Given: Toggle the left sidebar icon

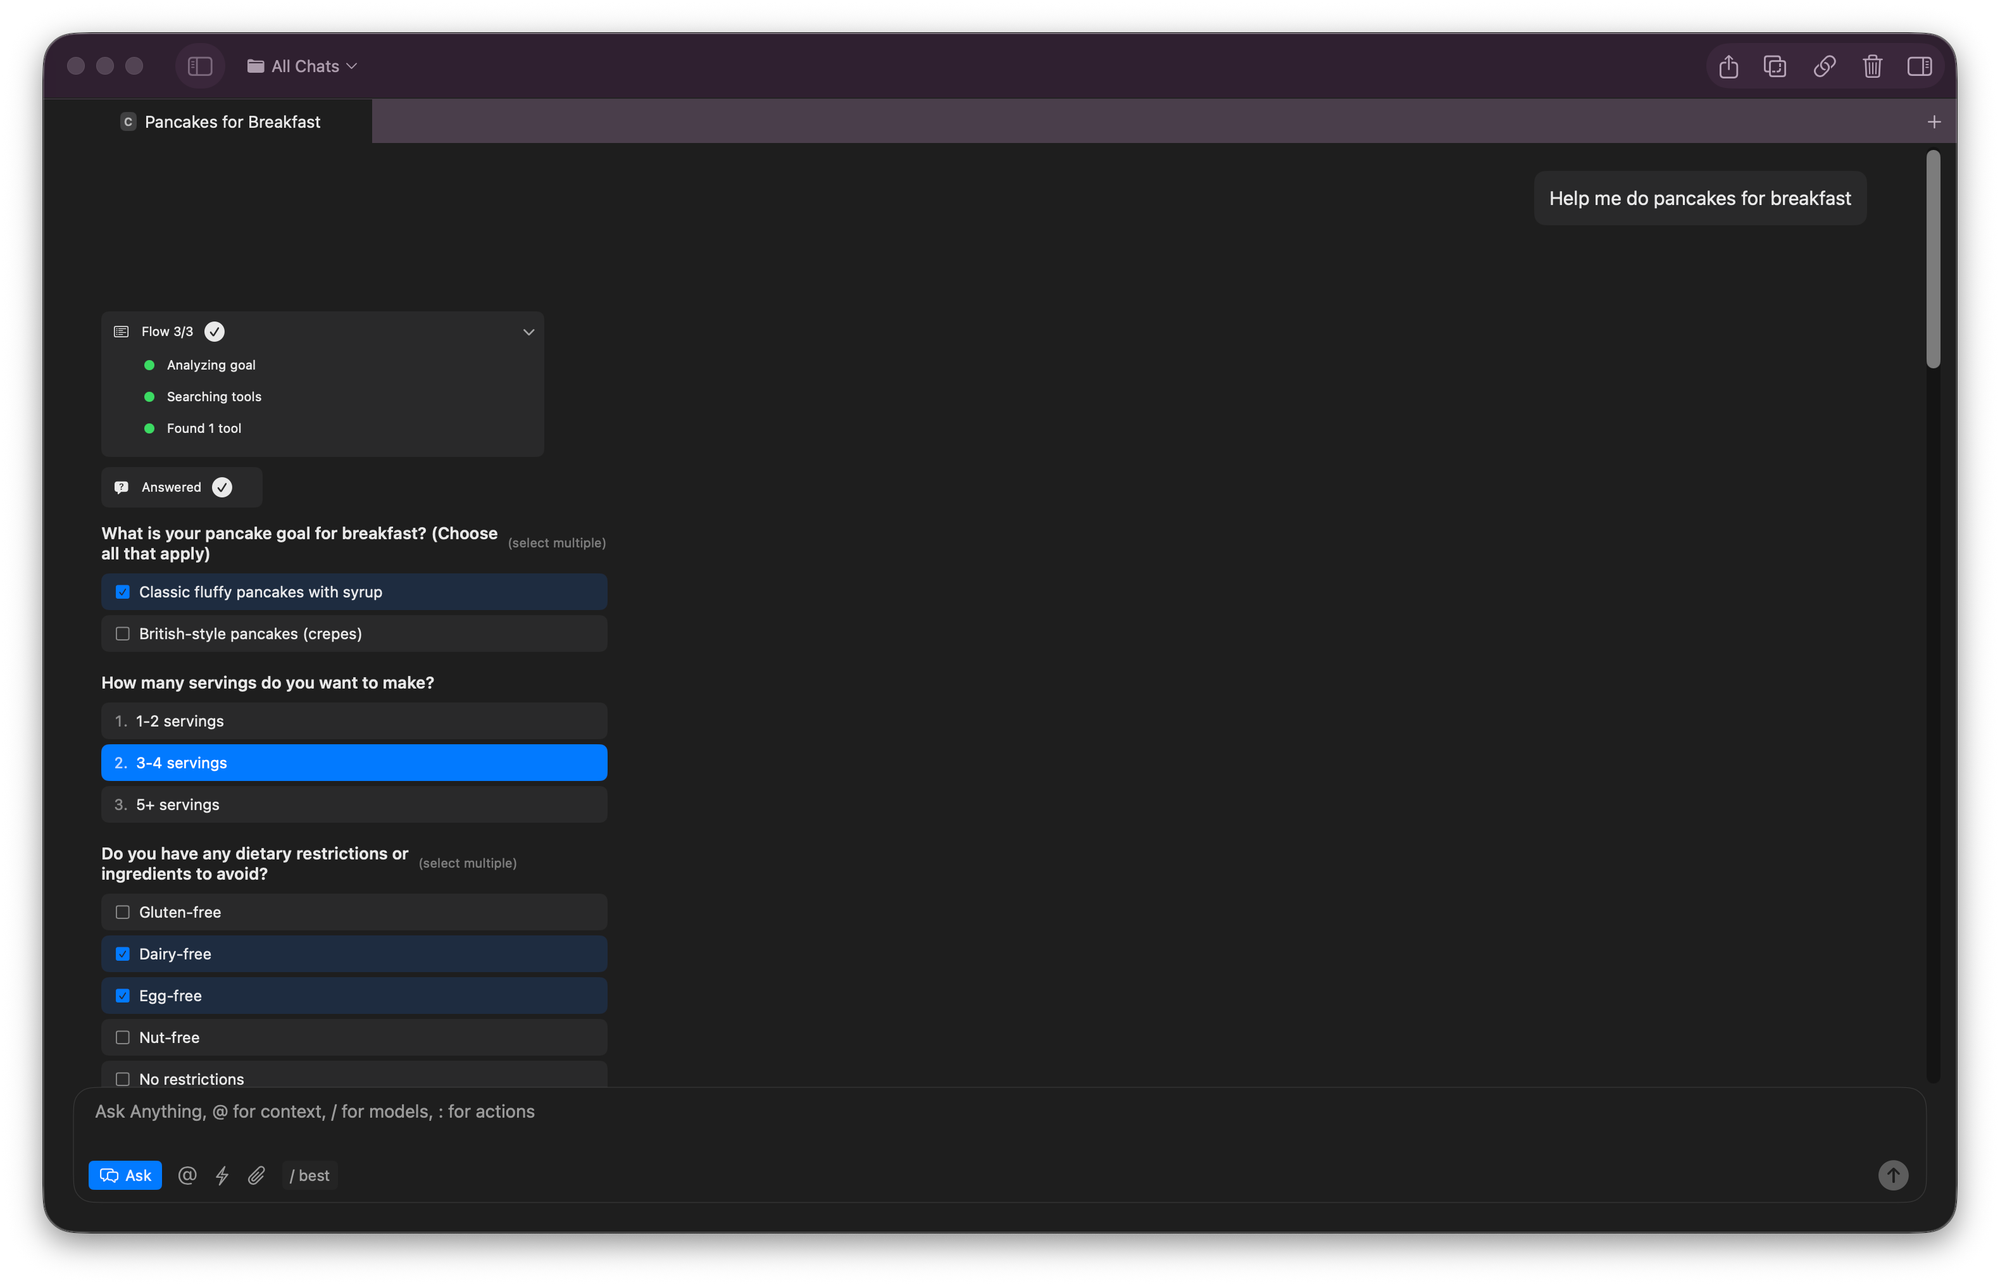Looking at the screenshot, I should (x=200, y=66).
